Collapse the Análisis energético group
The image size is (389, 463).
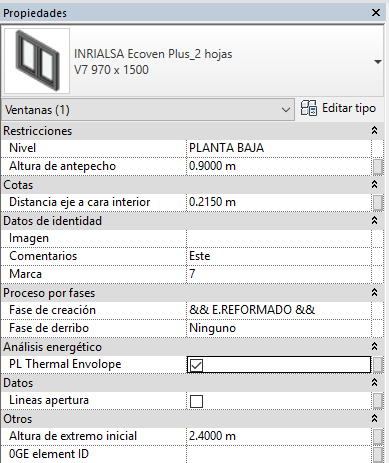pyautogui.click(x=374, y=346)
